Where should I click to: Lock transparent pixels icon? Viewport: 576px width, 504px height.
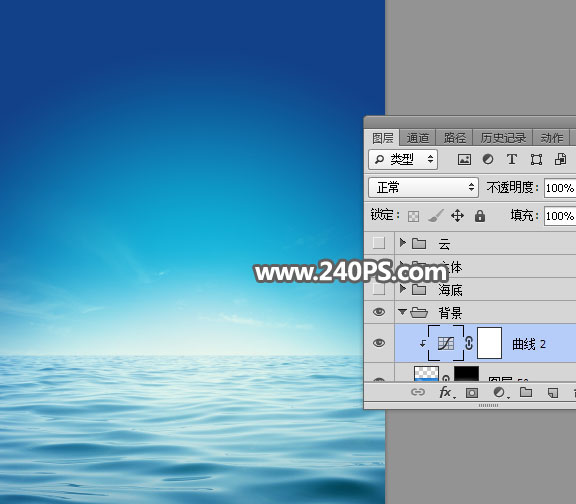tap(413, 216)
